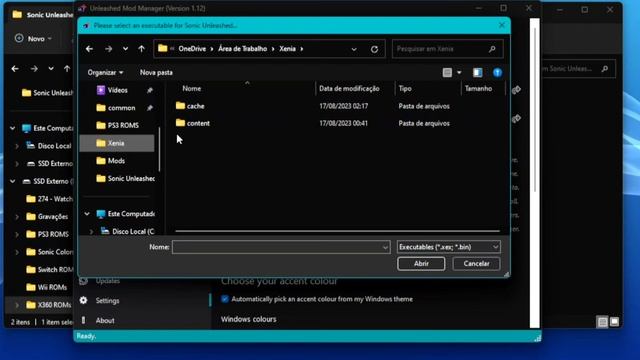Open Vídeos in dialog sidebar
The image size is (640, 360).
[x=117, y=90]
